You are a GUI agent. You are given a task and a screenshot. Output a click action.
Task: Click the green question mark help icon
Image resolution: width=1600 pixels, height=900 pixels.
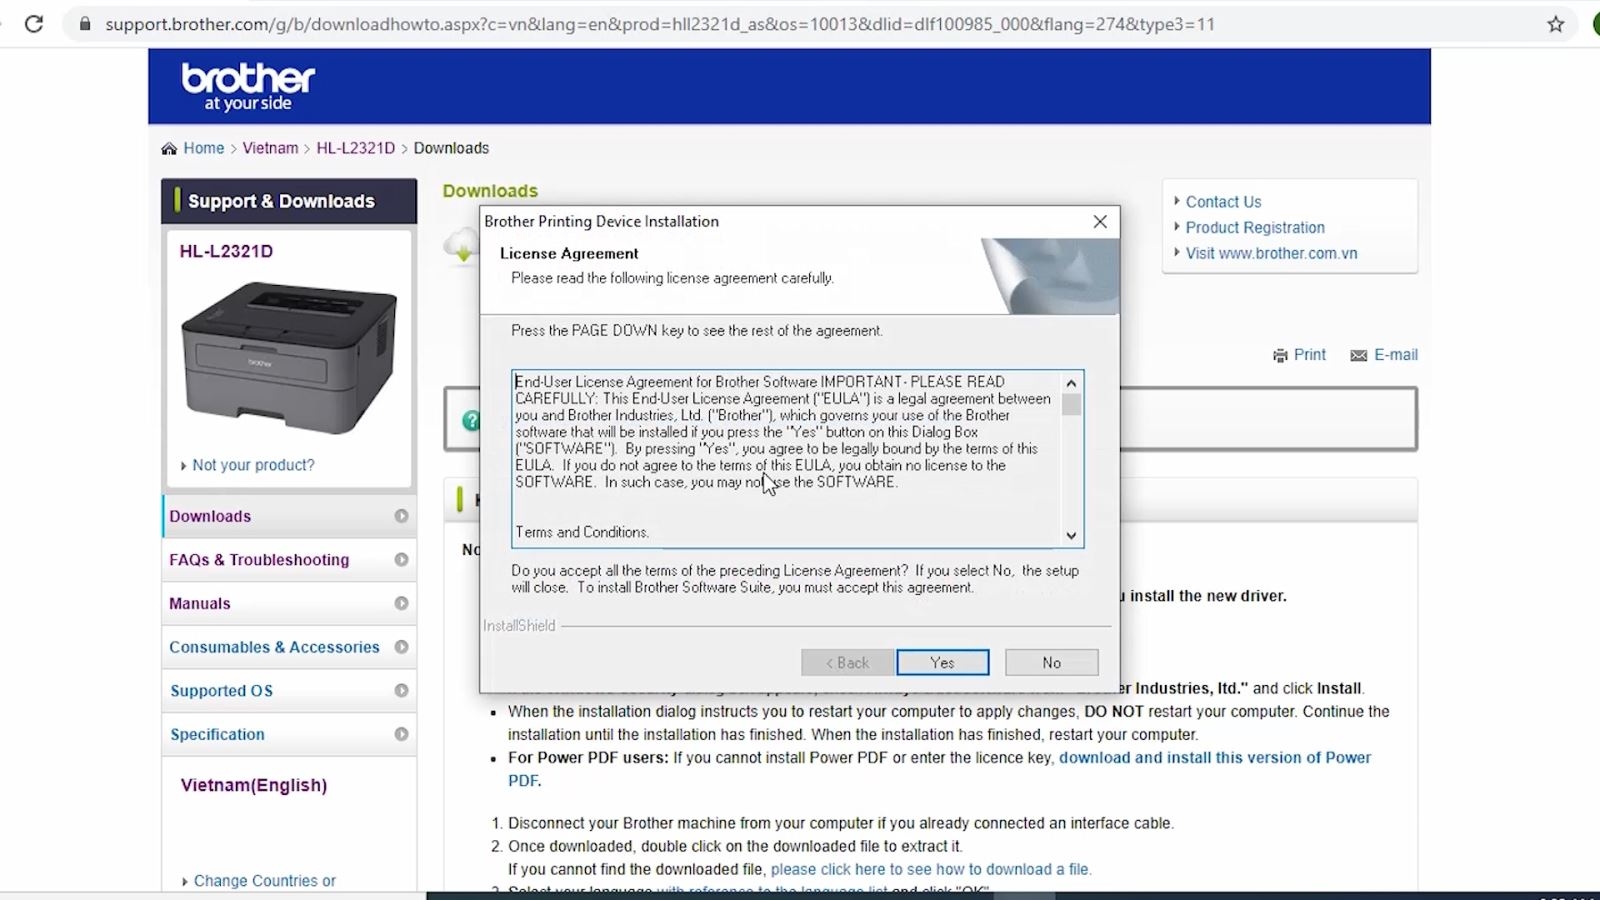470,420
